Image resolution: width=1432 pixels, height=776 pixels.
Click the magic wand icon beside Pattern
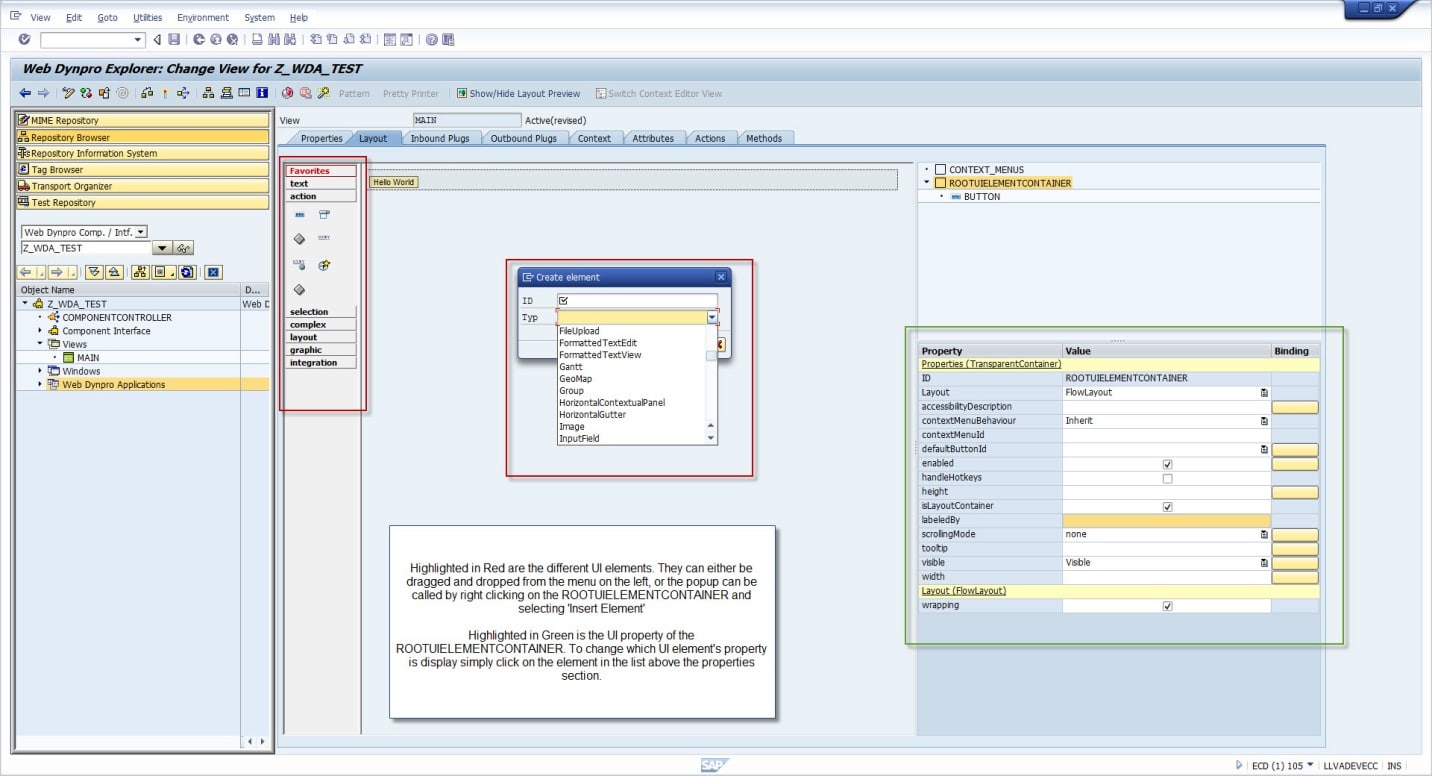click(323, 93)
